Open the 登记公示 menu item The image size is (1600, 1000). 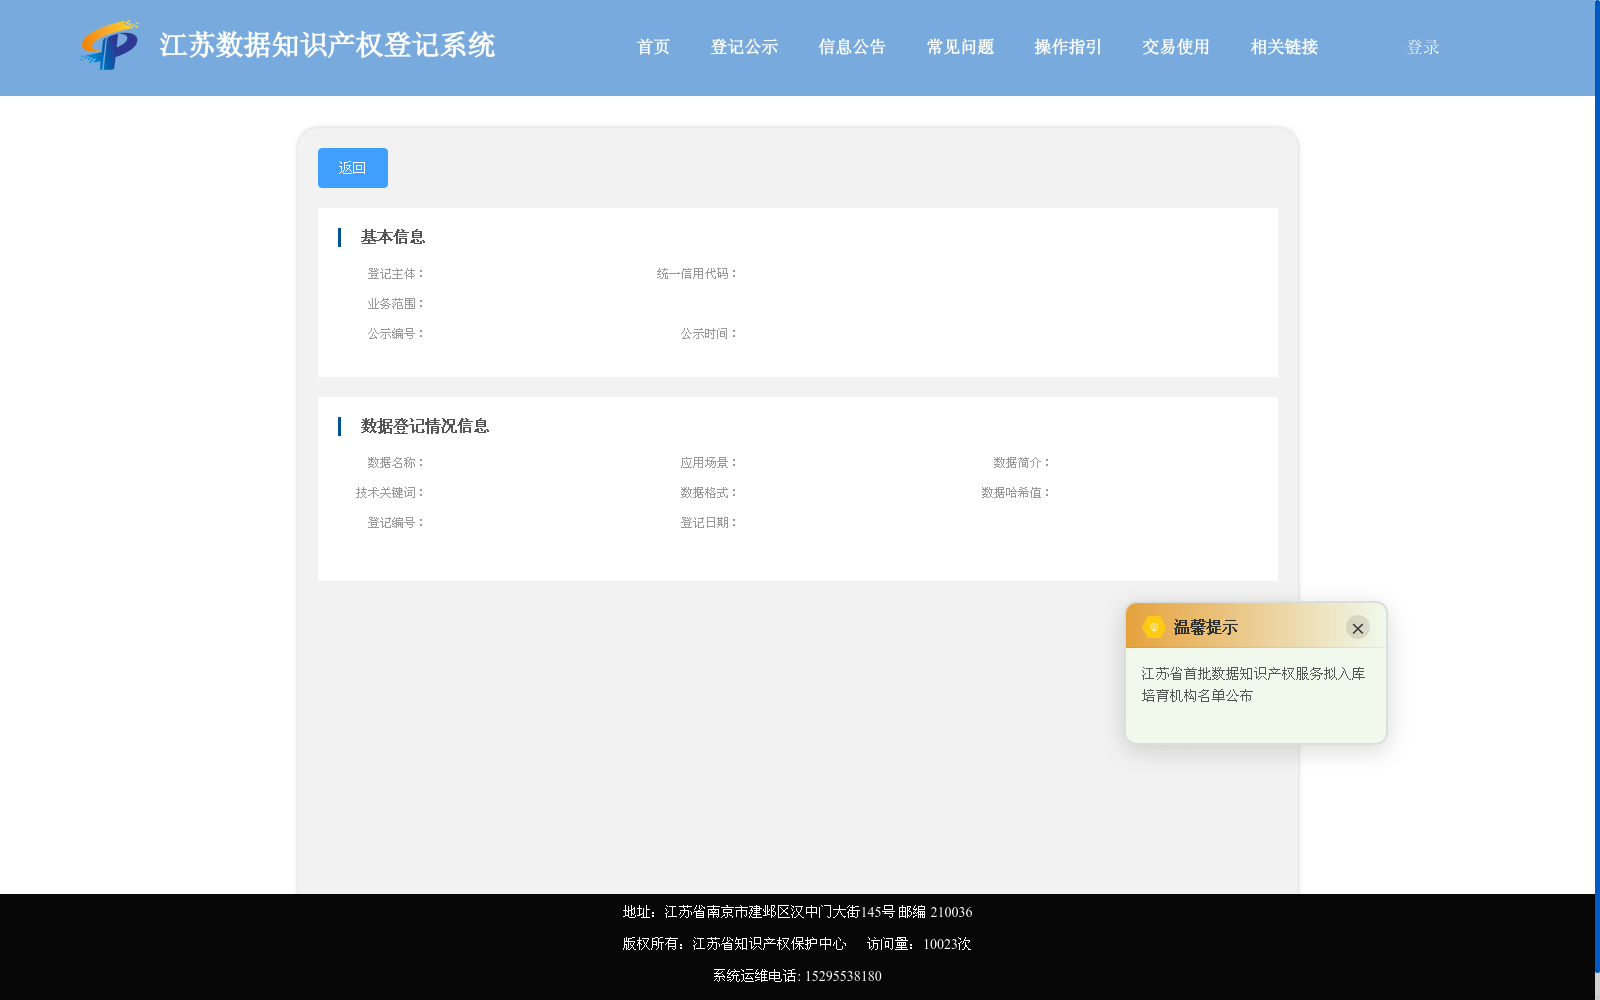point(744,47)
